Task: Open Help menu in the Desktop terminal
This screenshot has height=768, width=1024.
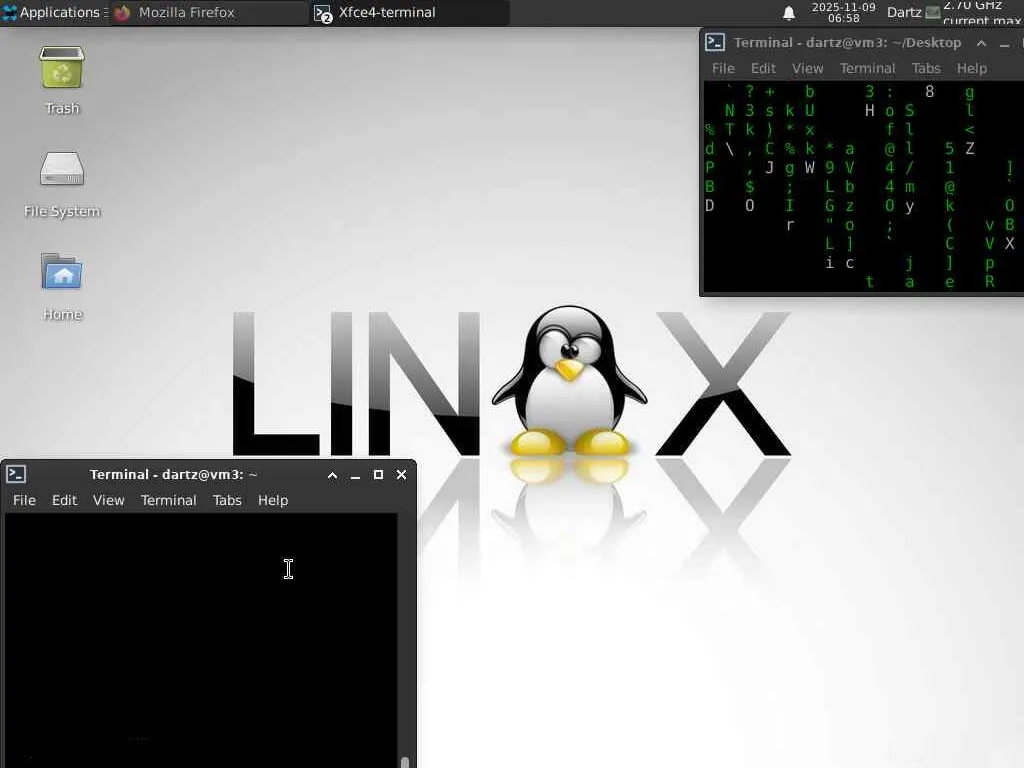Action: coord(972,68)
